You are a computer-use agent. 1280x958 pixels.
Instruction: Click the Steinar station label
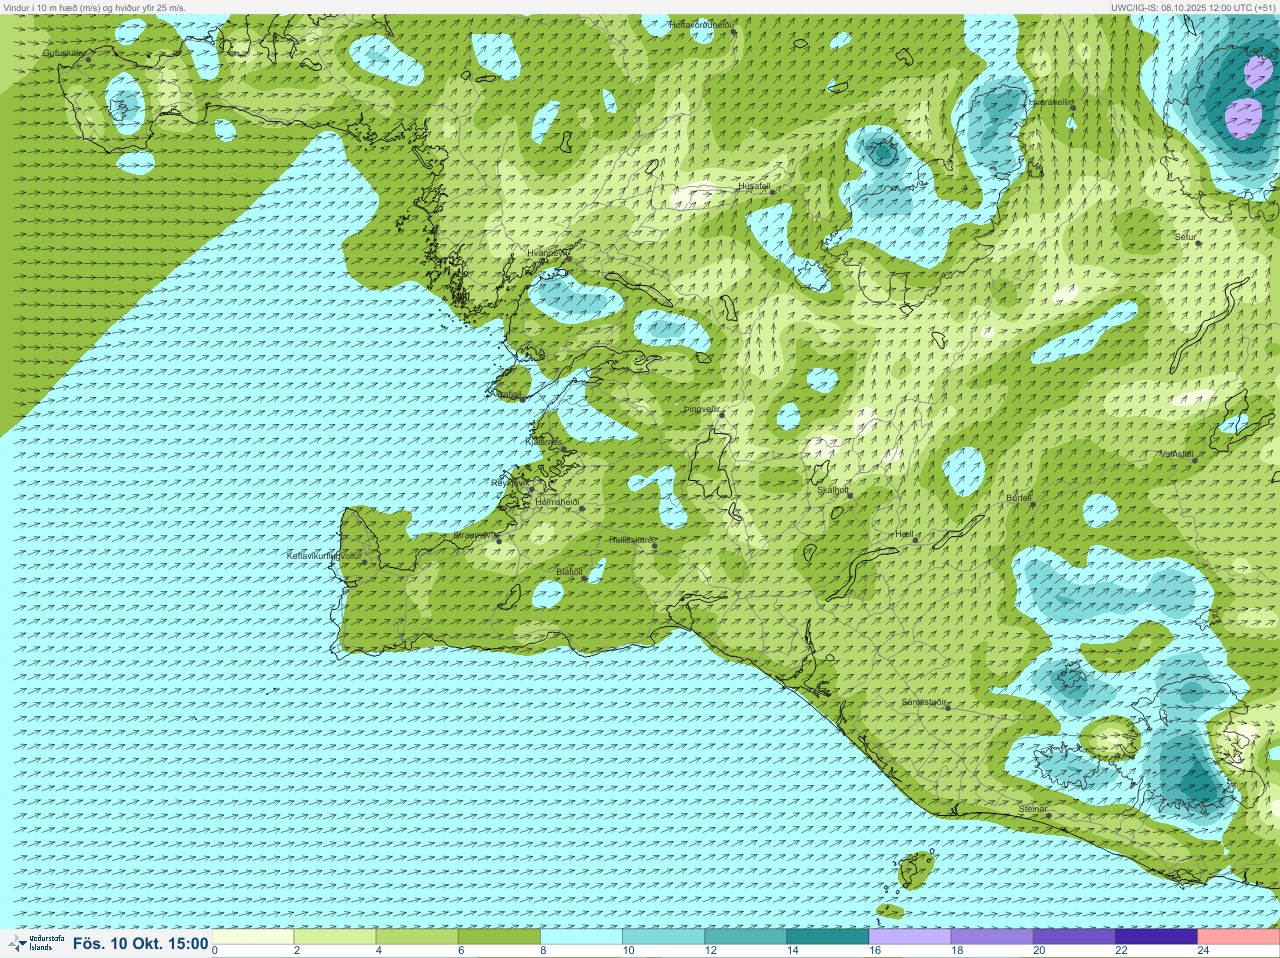click(x=1033, y=809)
